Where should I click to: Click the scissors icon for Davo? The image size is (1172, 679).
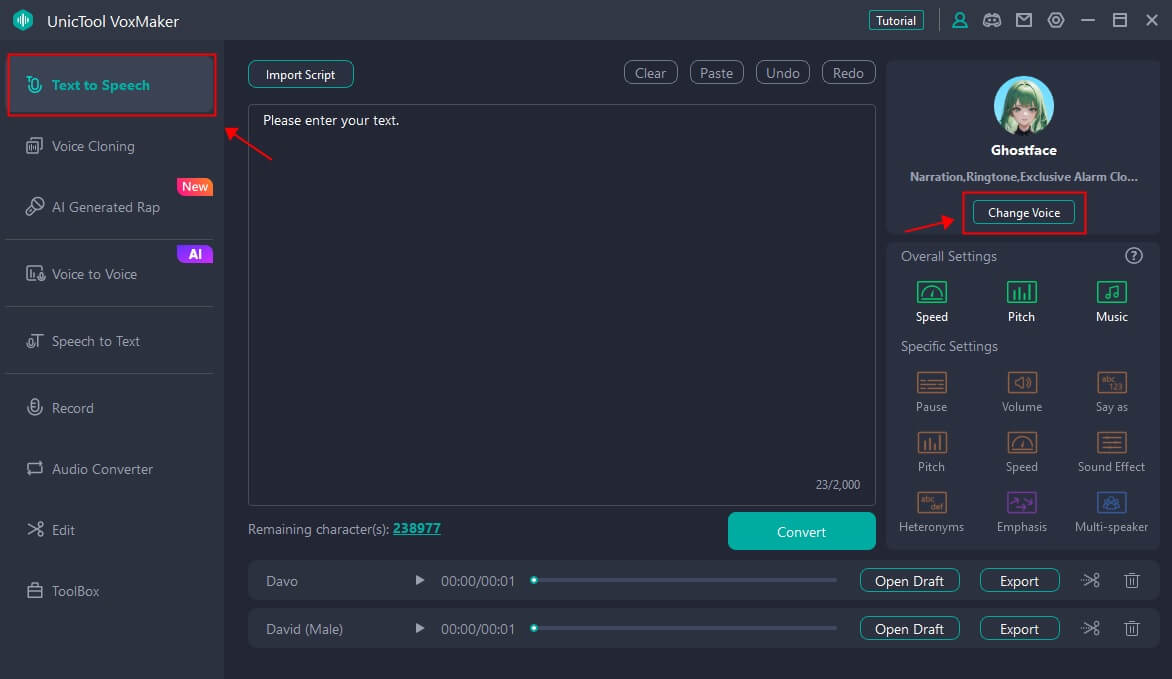(1091, 580)
